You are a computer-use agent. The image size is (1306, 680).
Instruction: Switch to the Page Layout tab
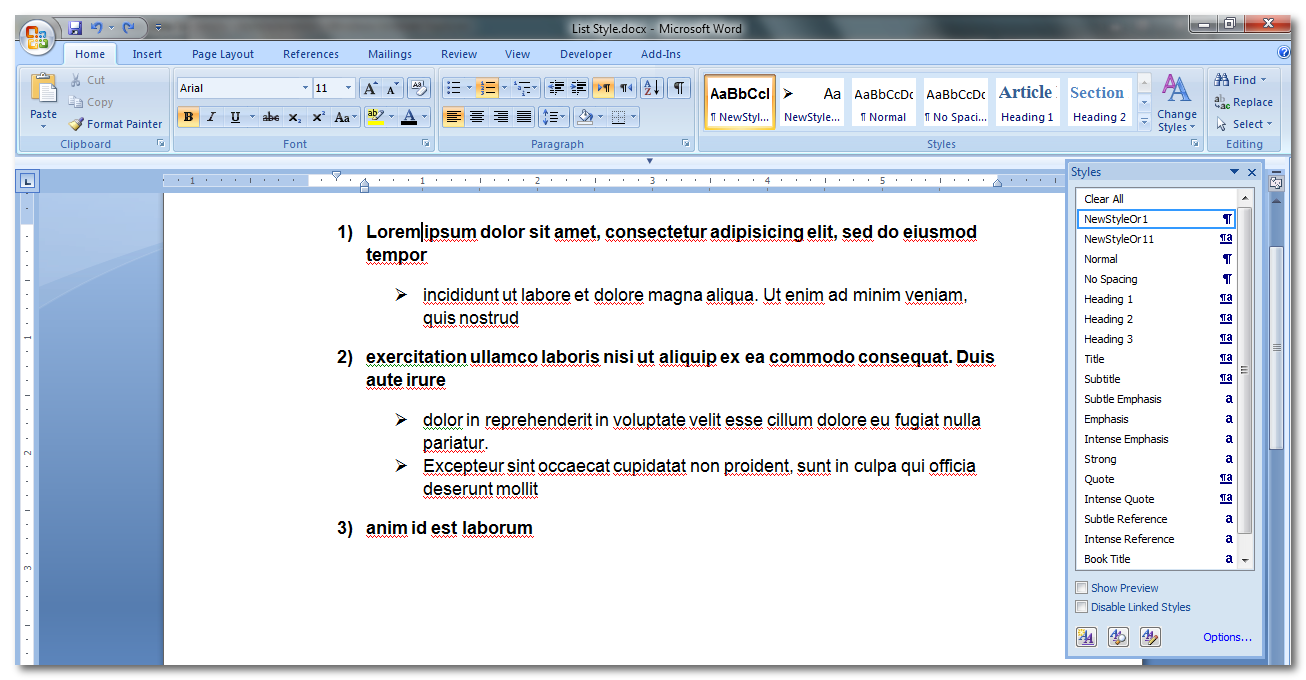tap(222, 54)
